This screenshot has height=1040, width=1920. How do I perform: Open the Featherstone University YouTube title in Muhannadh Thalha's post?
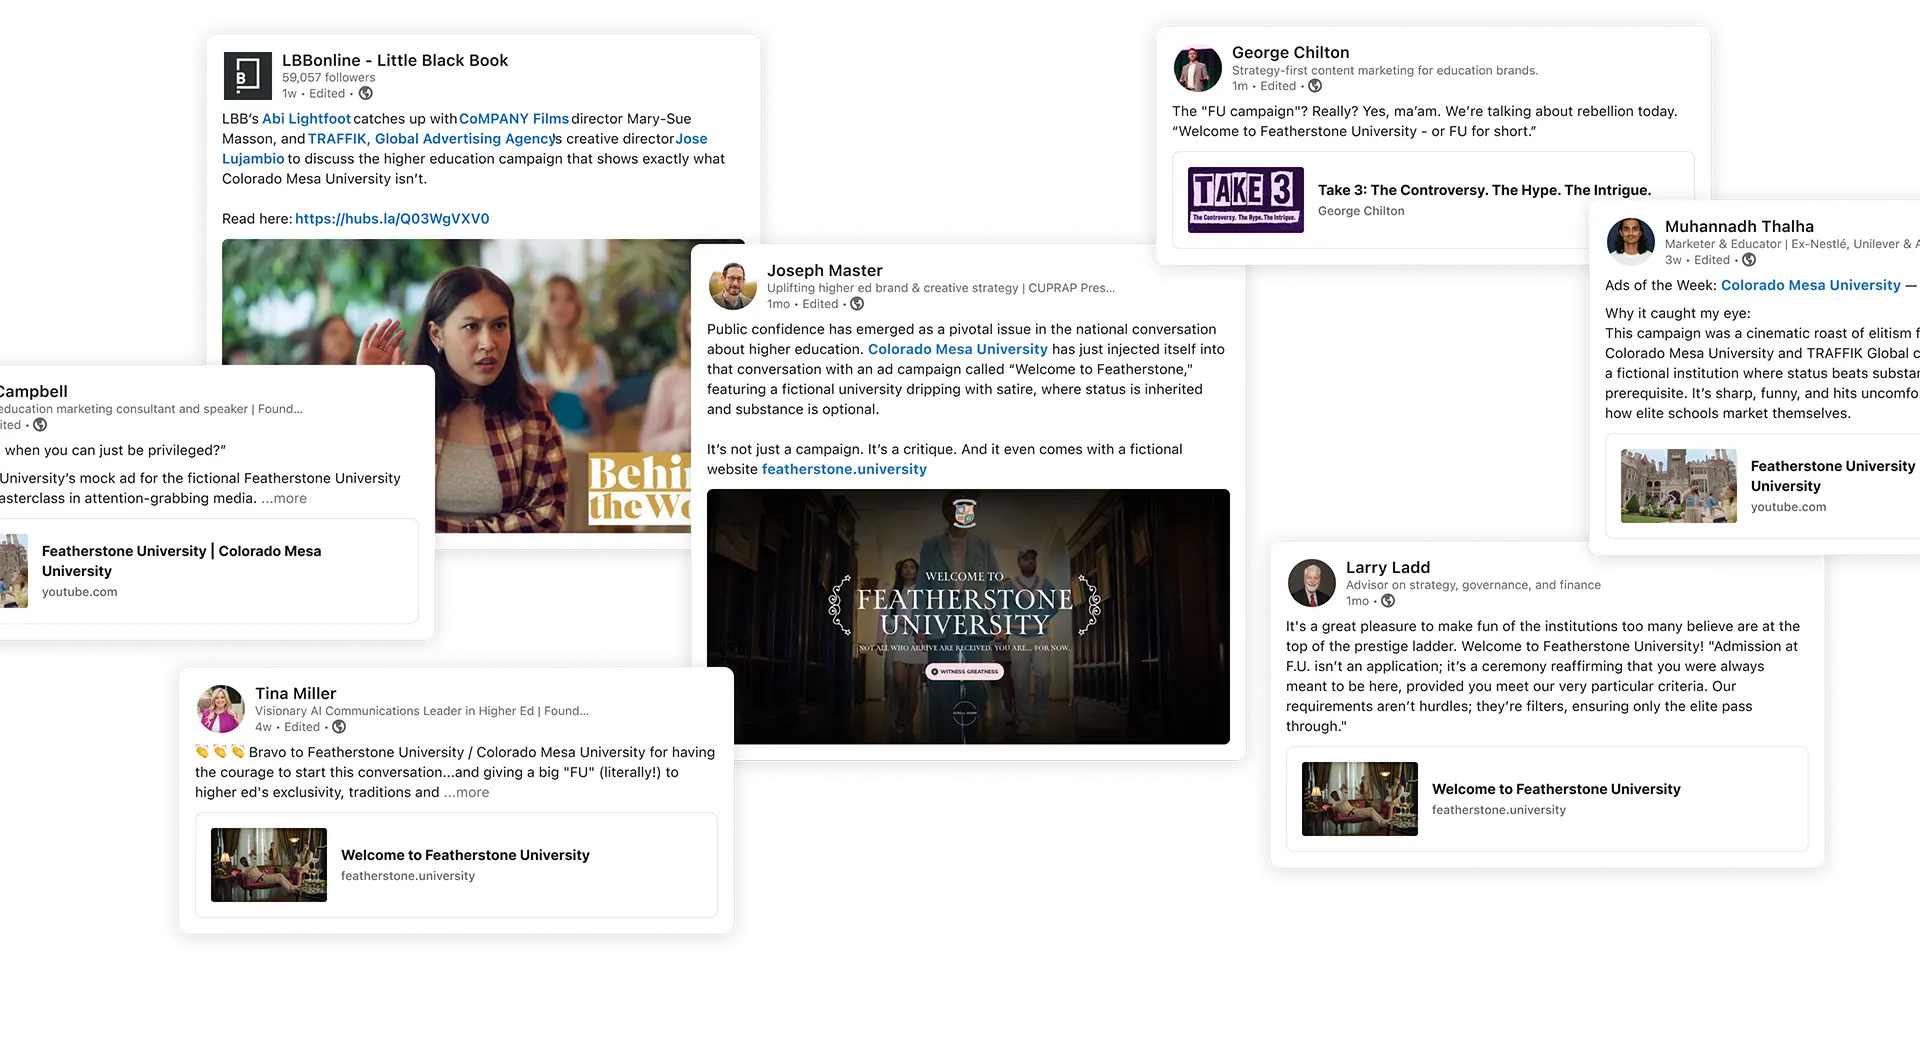(1833, 476)
